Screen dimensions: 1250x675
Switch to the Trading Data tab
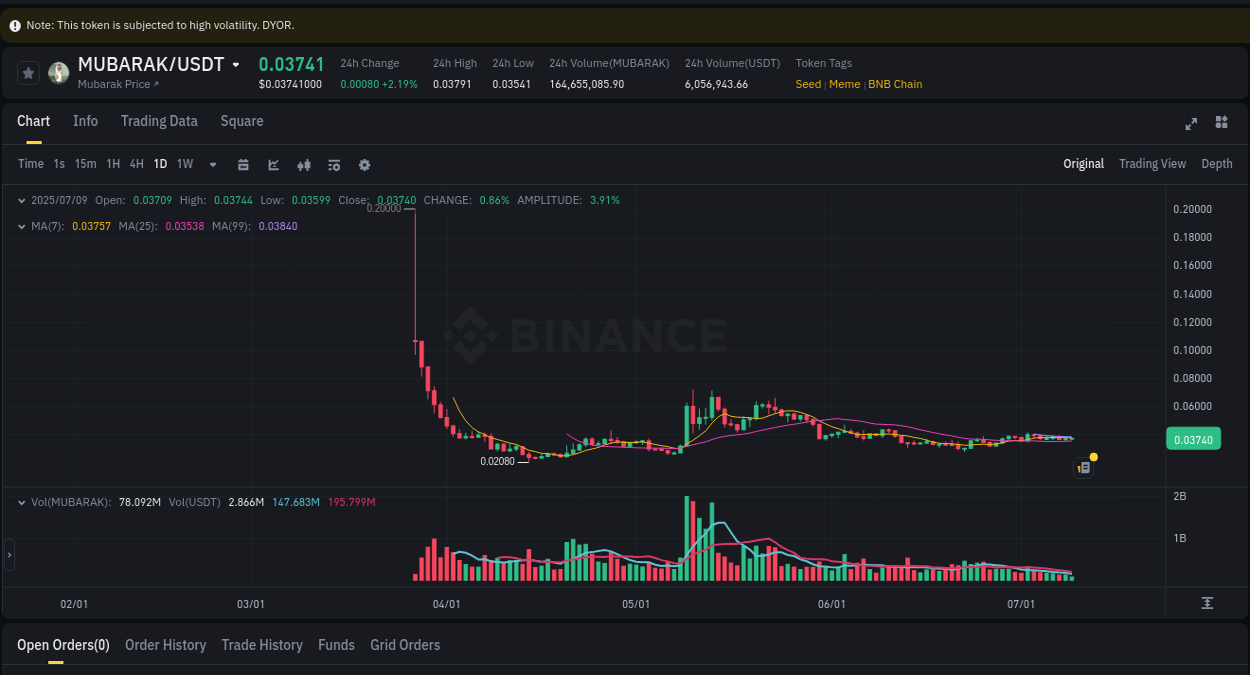pyautogui.click(x=159, y=121)
